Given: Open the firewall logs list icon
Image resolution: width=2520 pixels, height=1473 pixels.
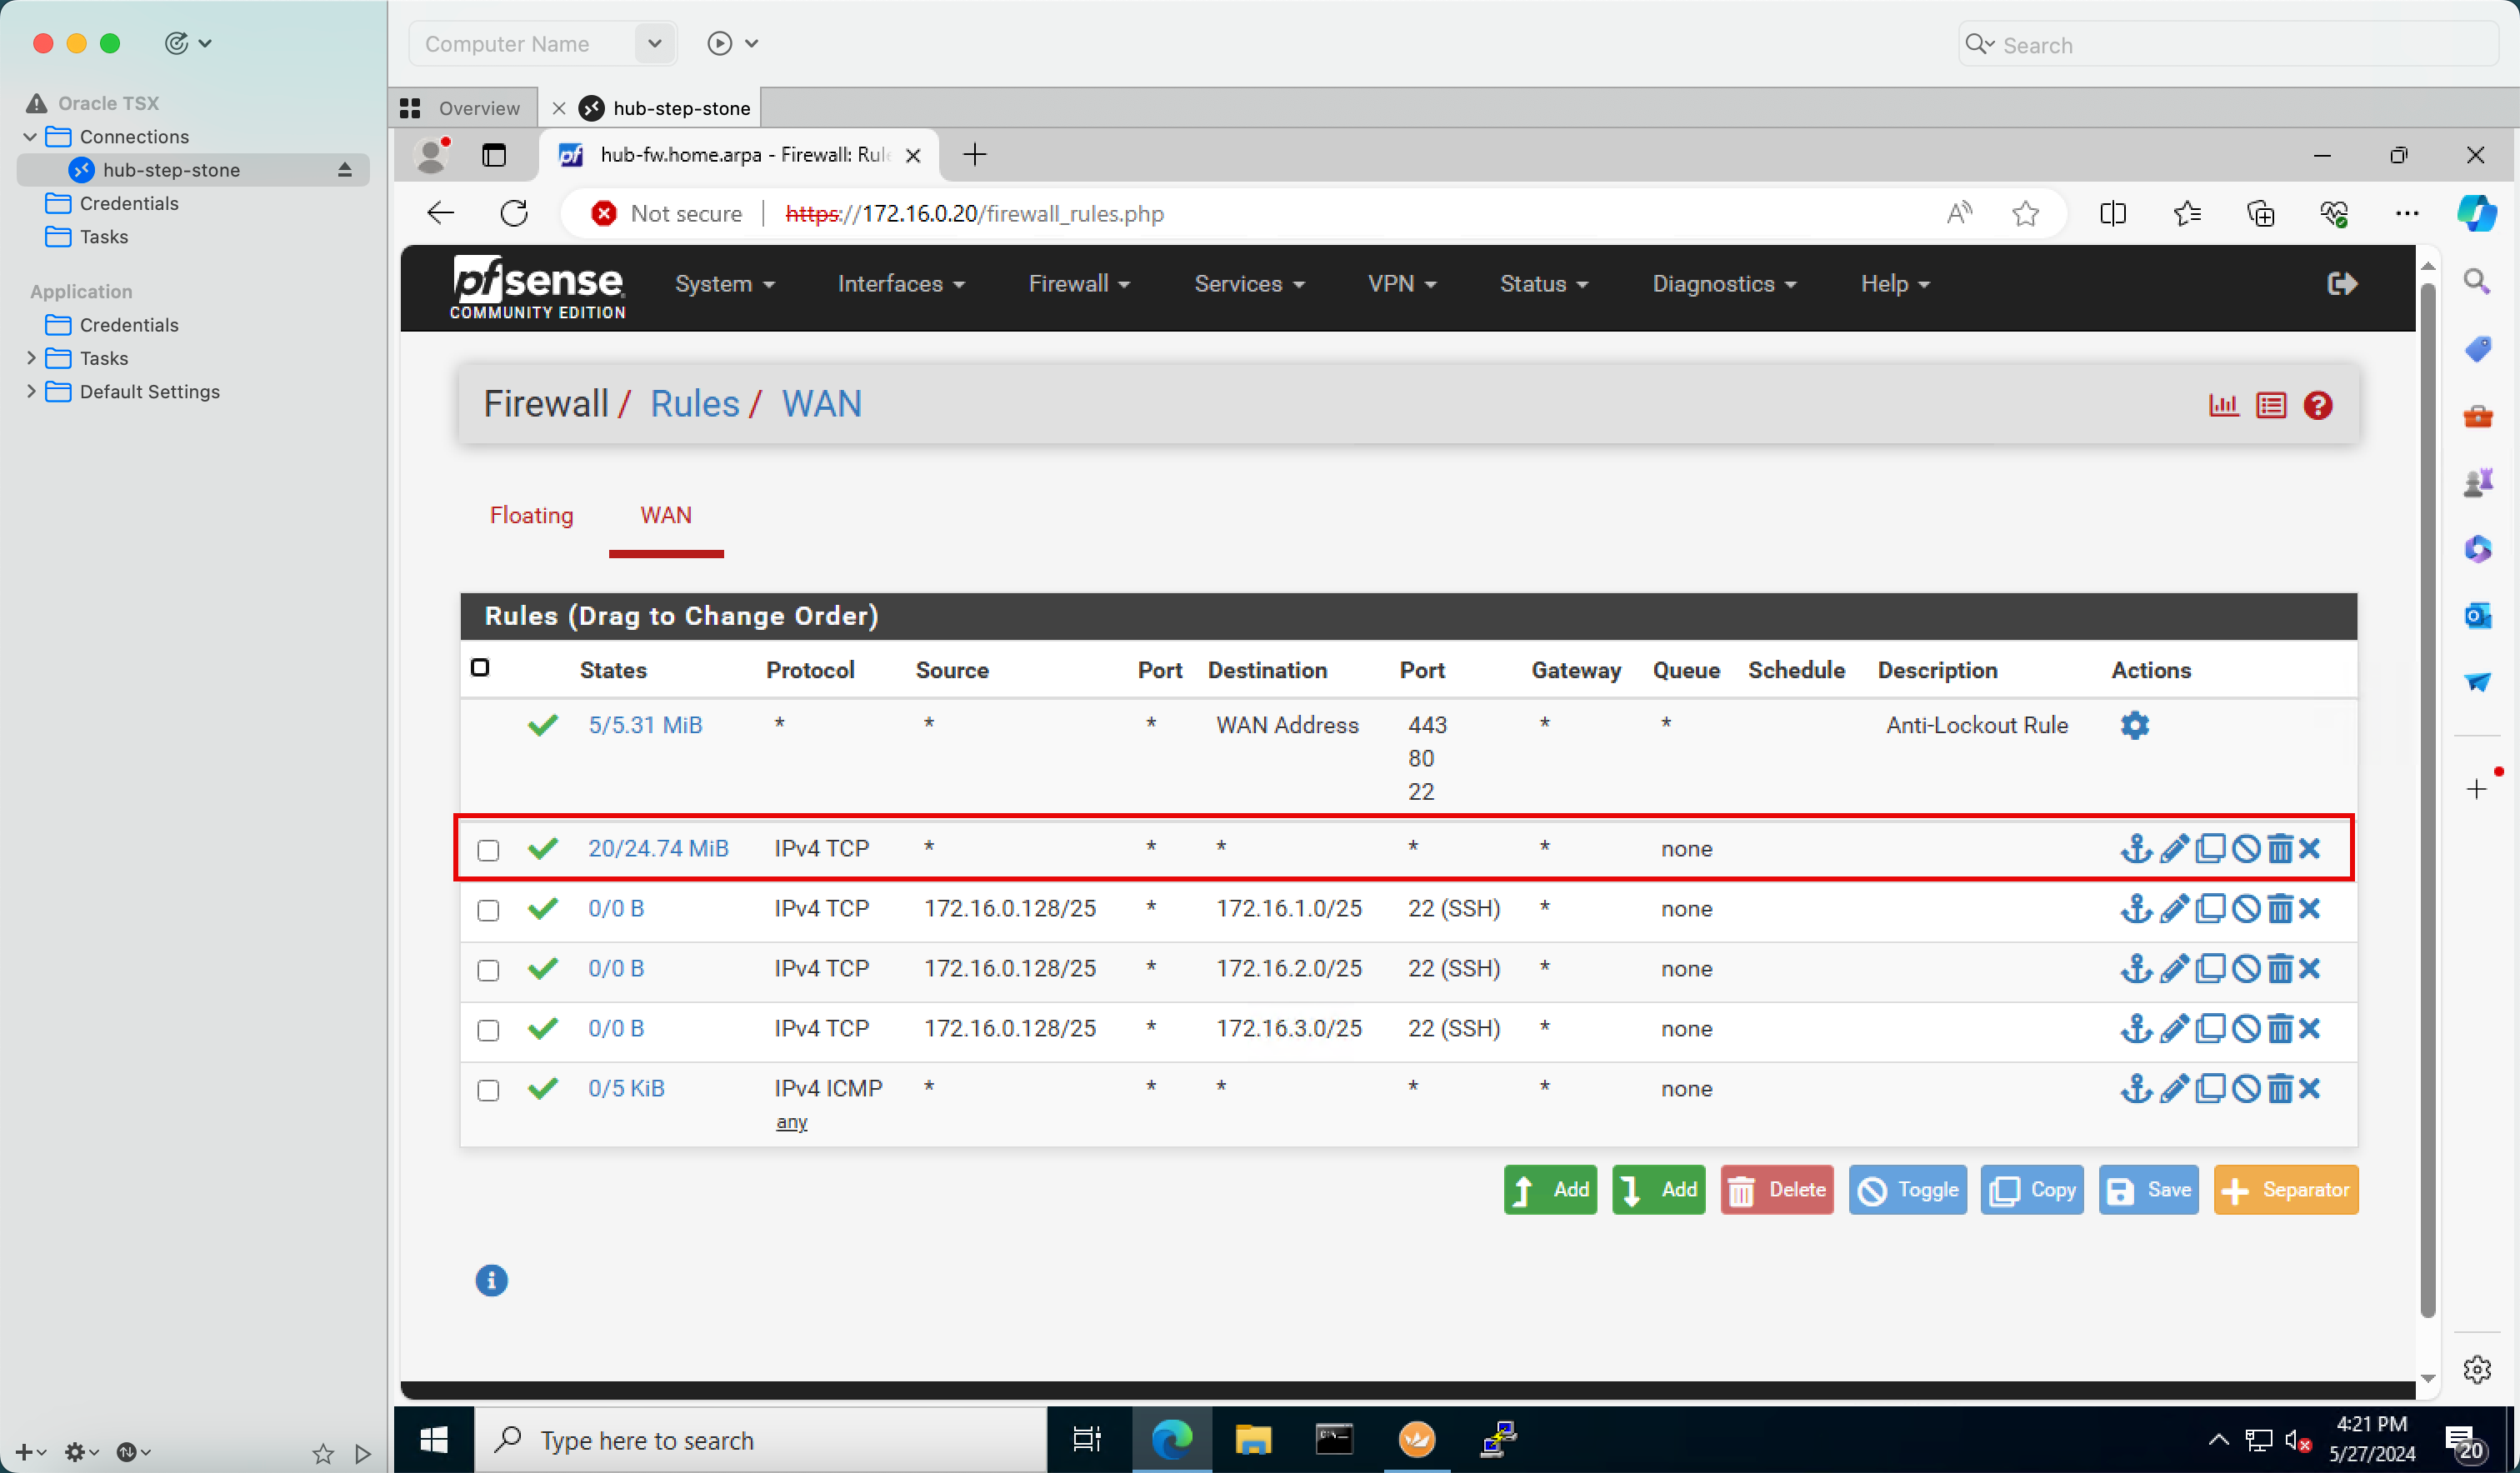Looking at the screenshot, I should pyautogui.click(x=2271, y=405).
